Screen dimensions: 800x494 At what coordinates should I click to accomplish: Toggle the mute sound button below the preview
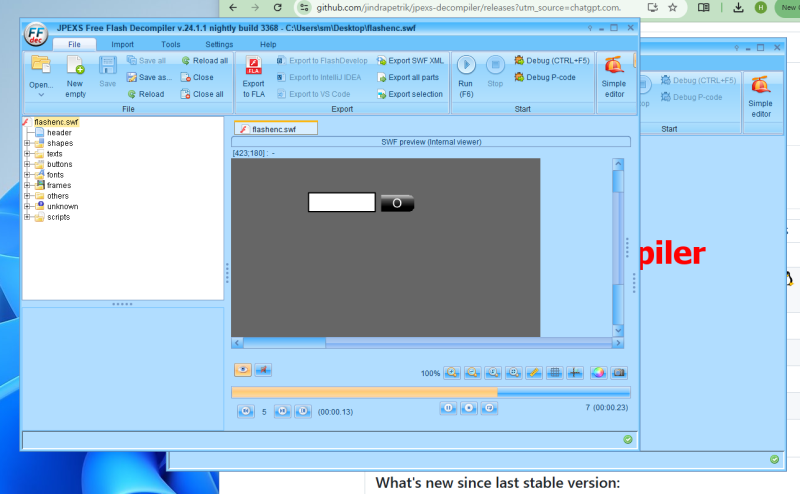[x=263, y=370]
